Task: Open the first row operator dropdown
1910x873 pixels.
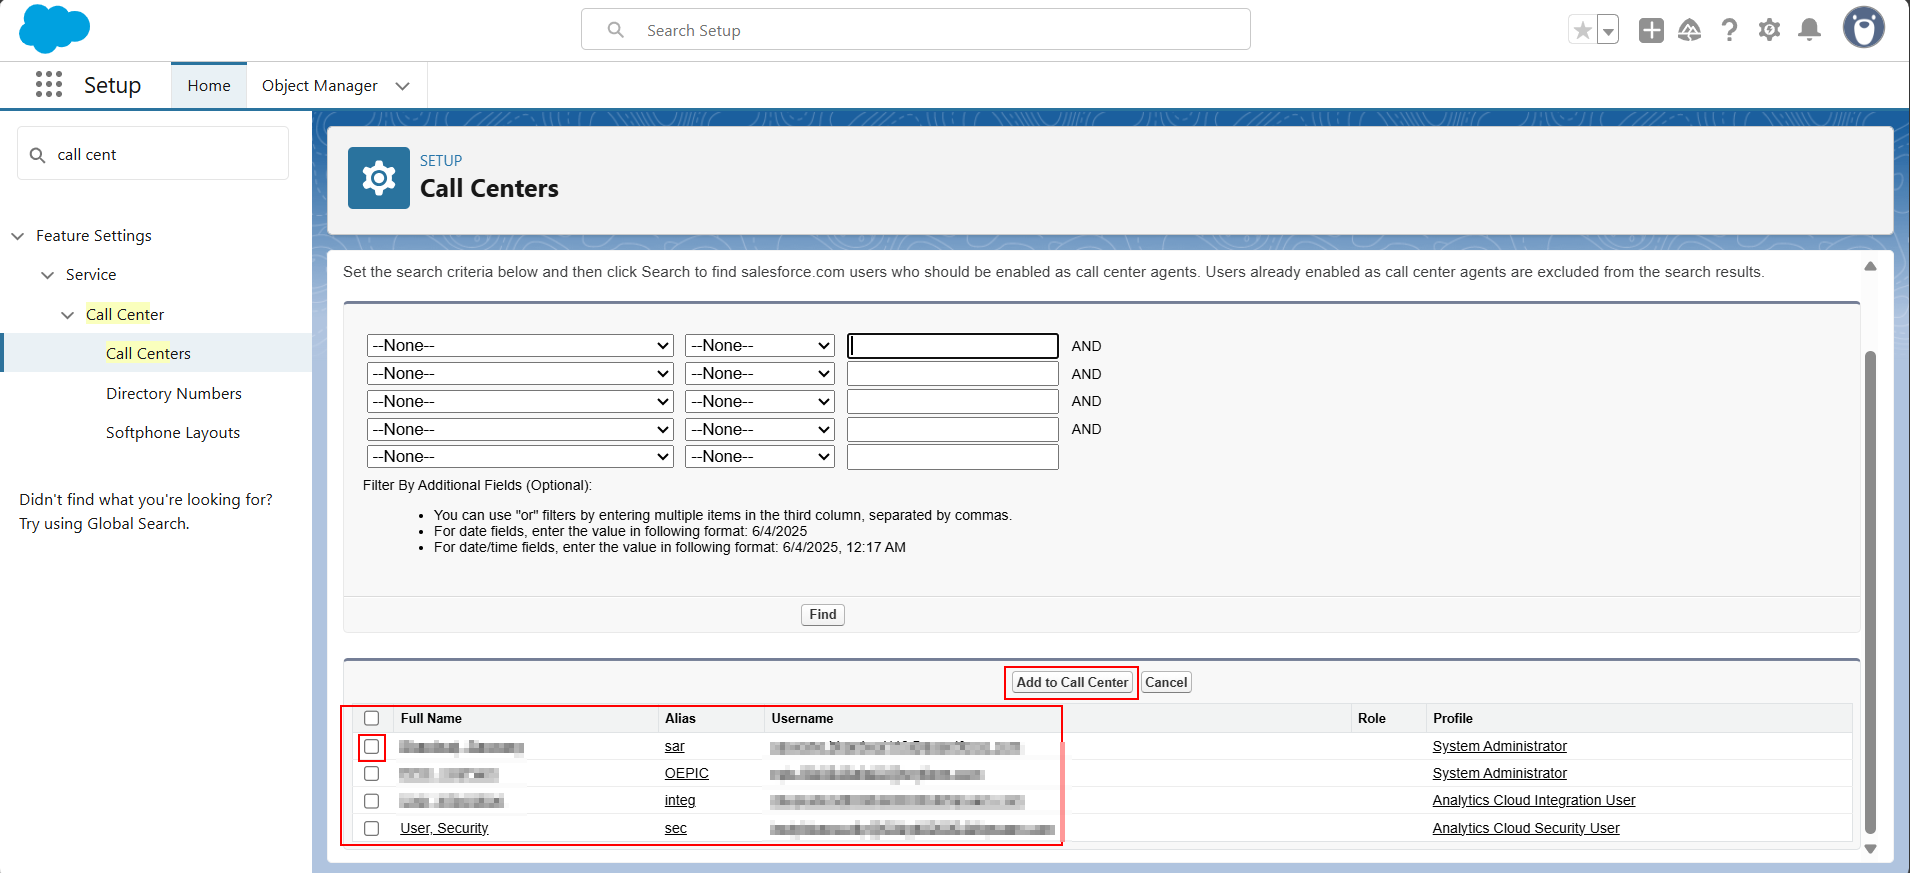Action: point(760,346)
